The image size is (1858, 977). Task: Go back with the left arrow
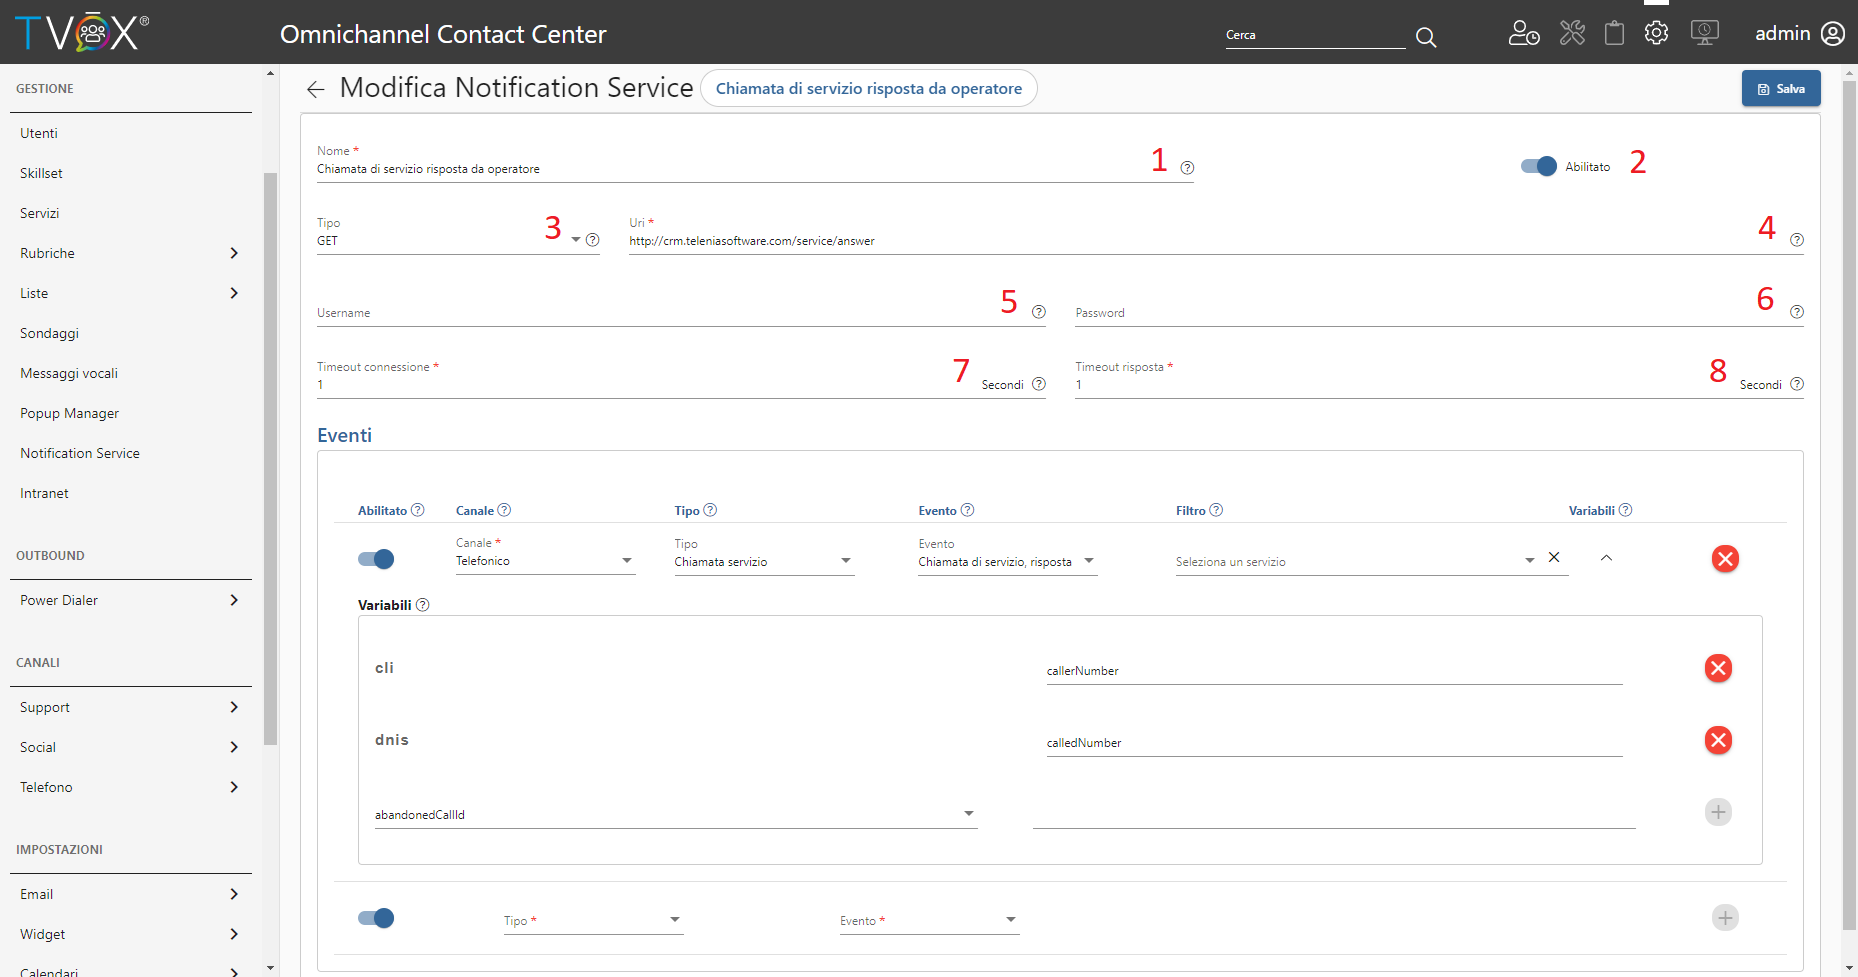[x=315, y=89]
